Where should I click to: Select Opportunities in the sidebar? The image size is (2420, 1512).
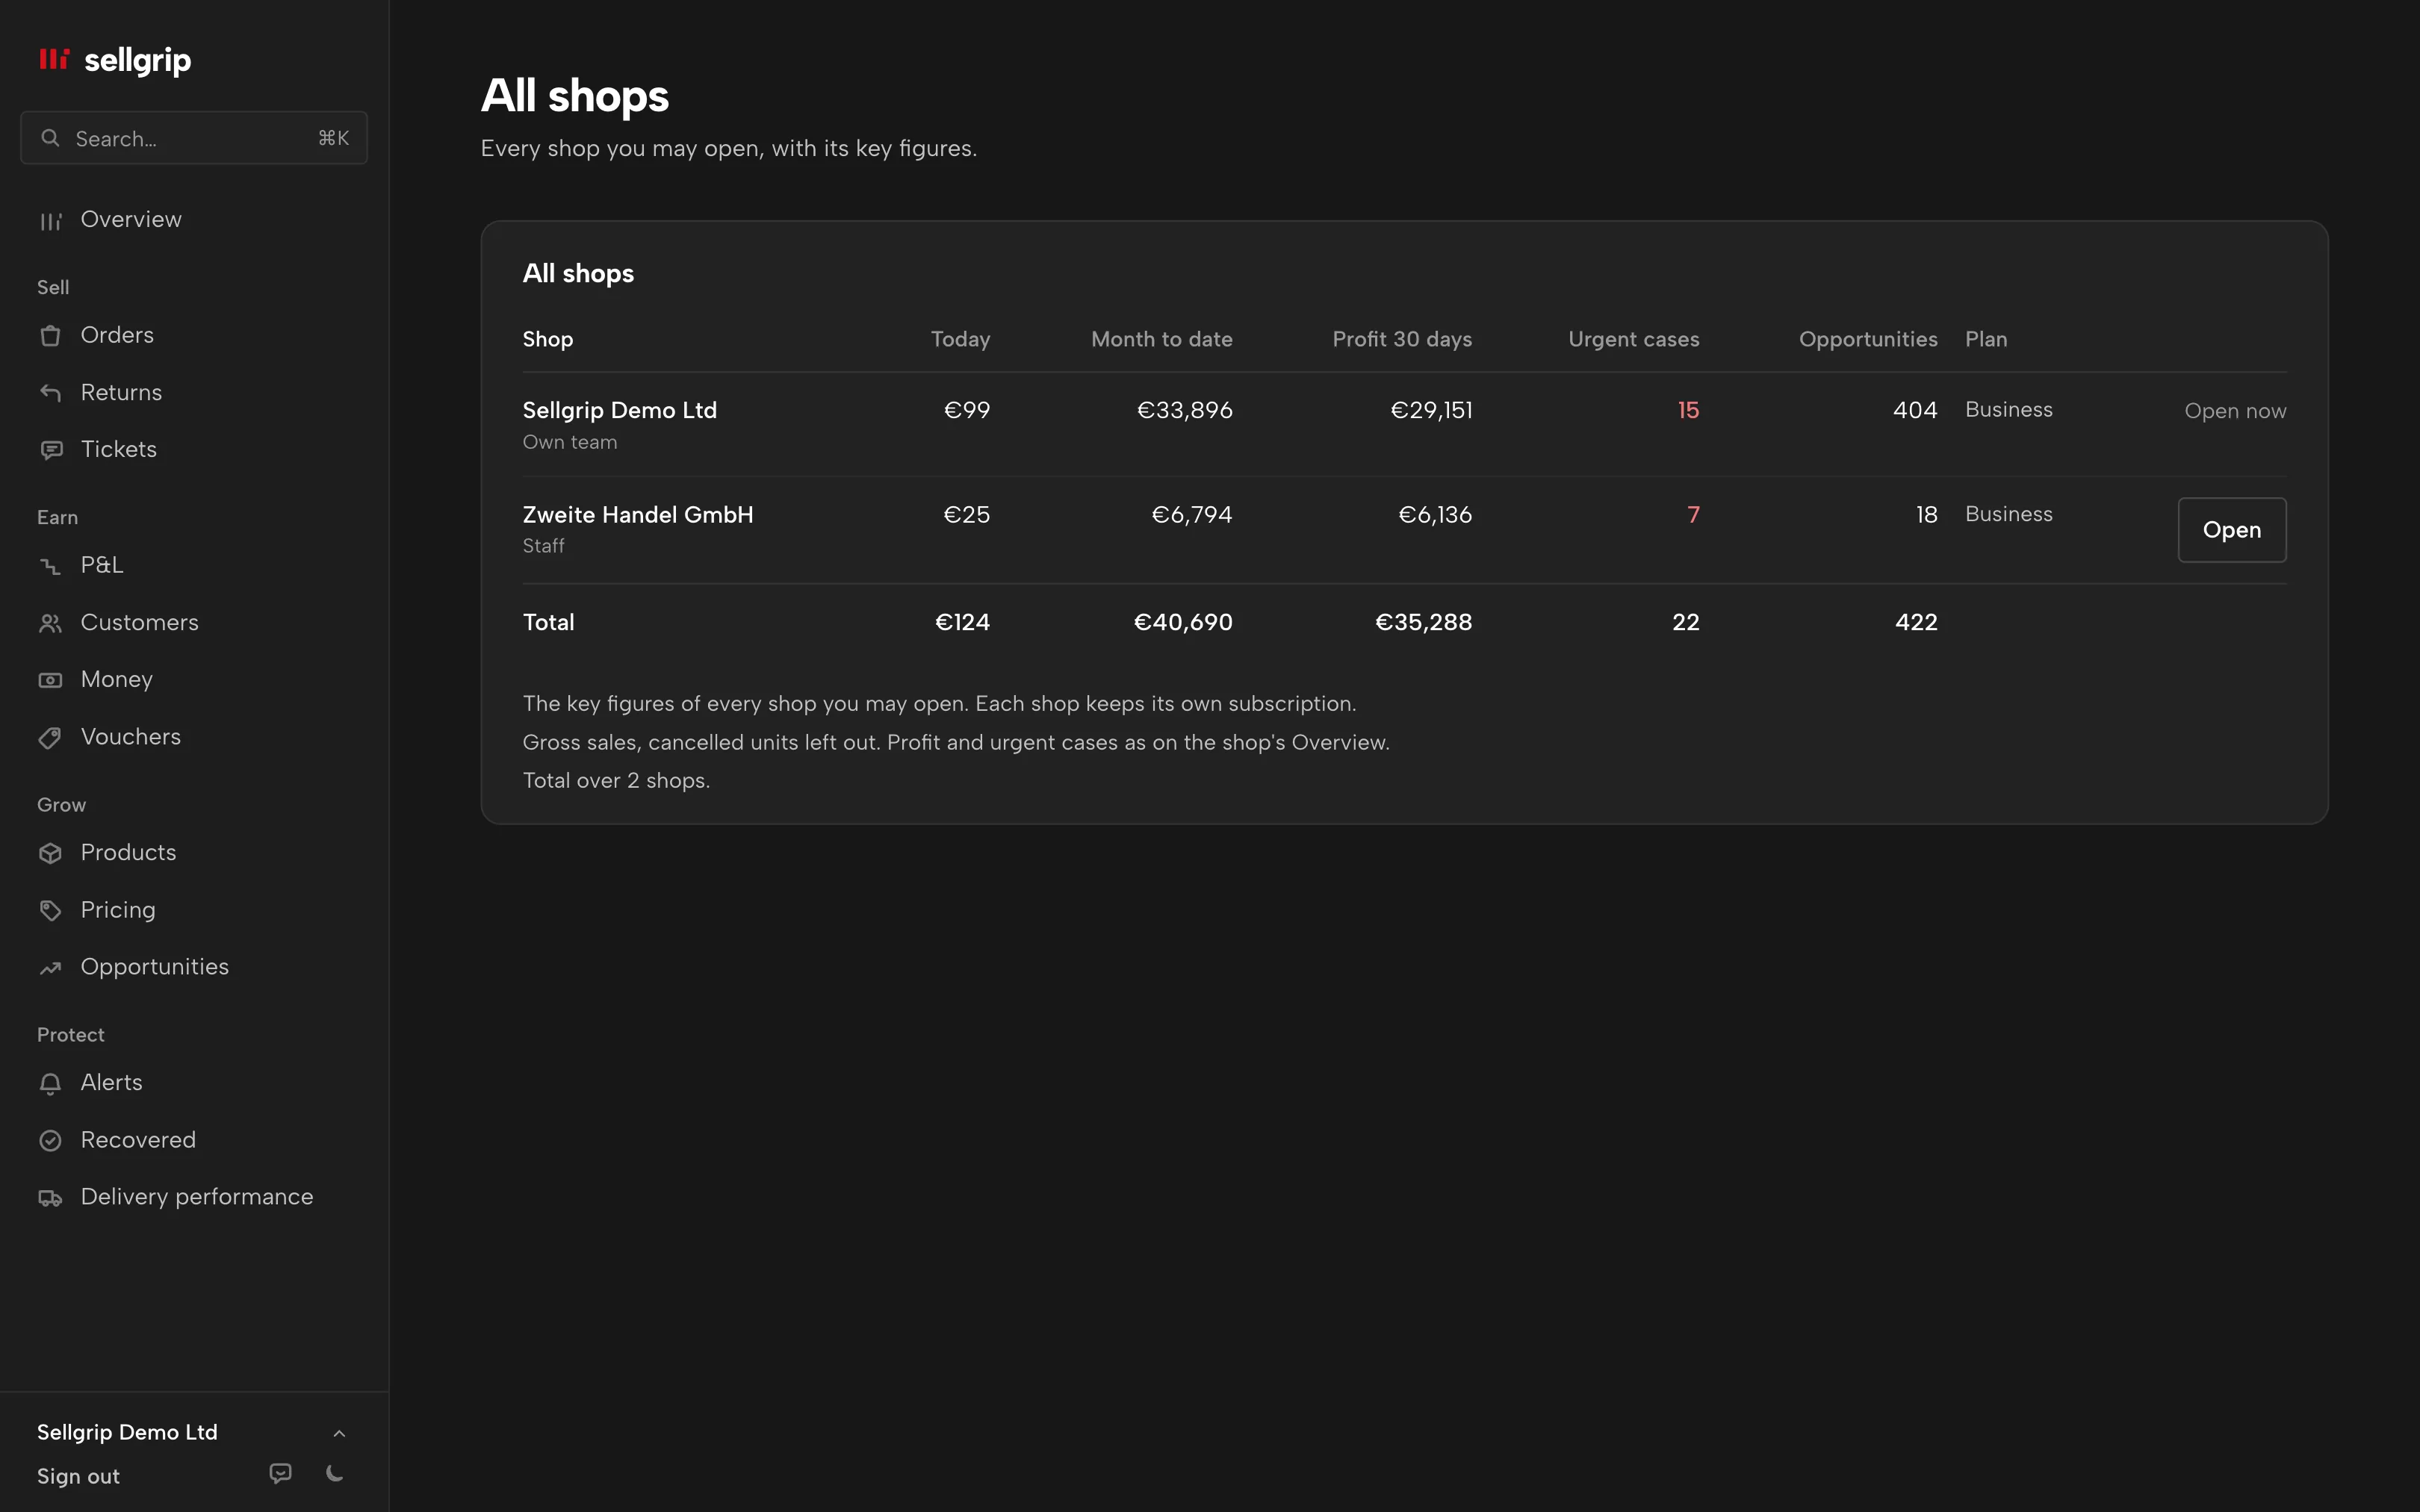click(x=193, y=966)
